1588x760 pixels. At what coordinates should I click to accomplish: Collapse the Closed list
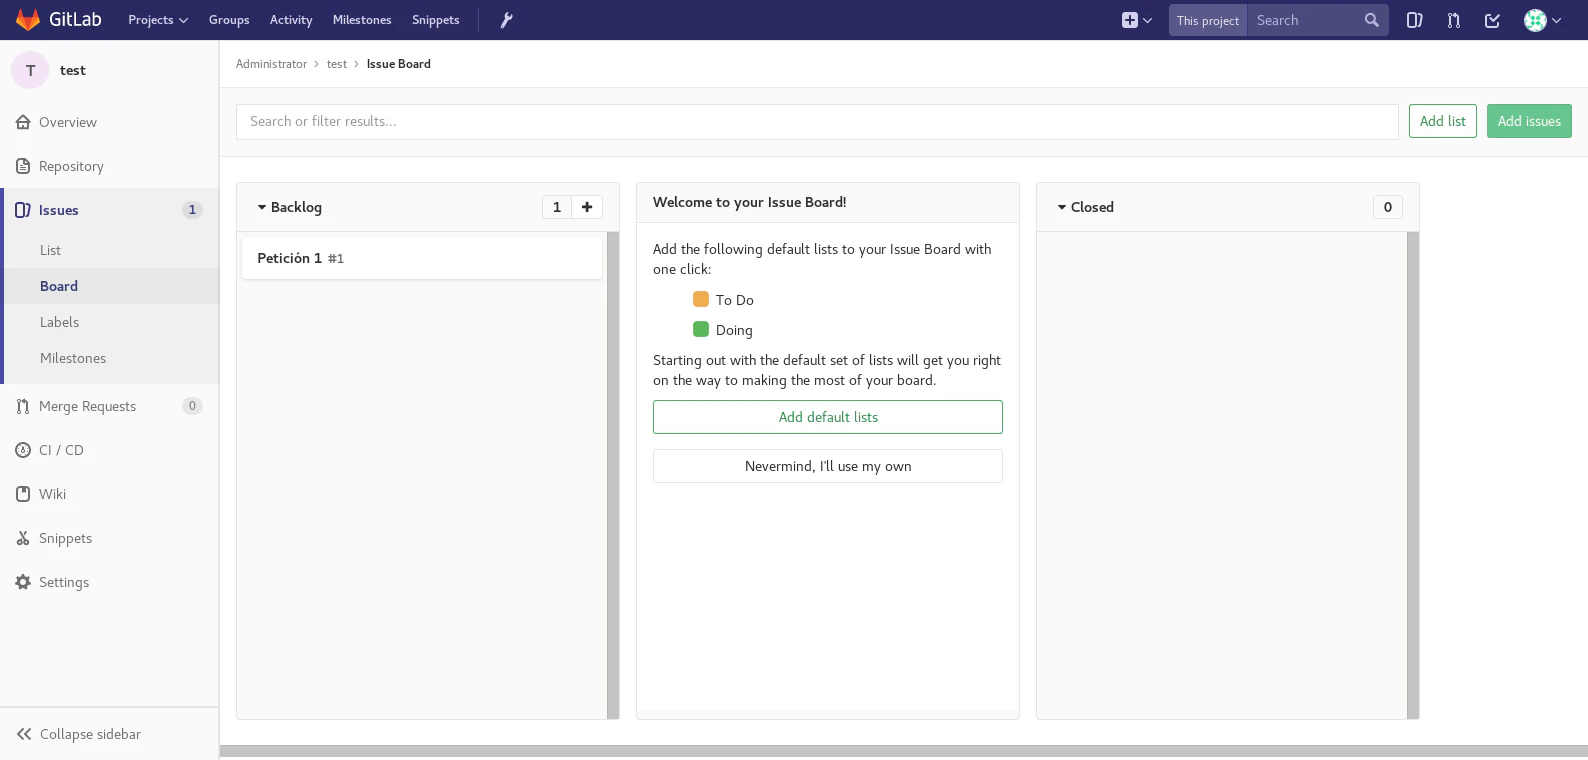1062,207
